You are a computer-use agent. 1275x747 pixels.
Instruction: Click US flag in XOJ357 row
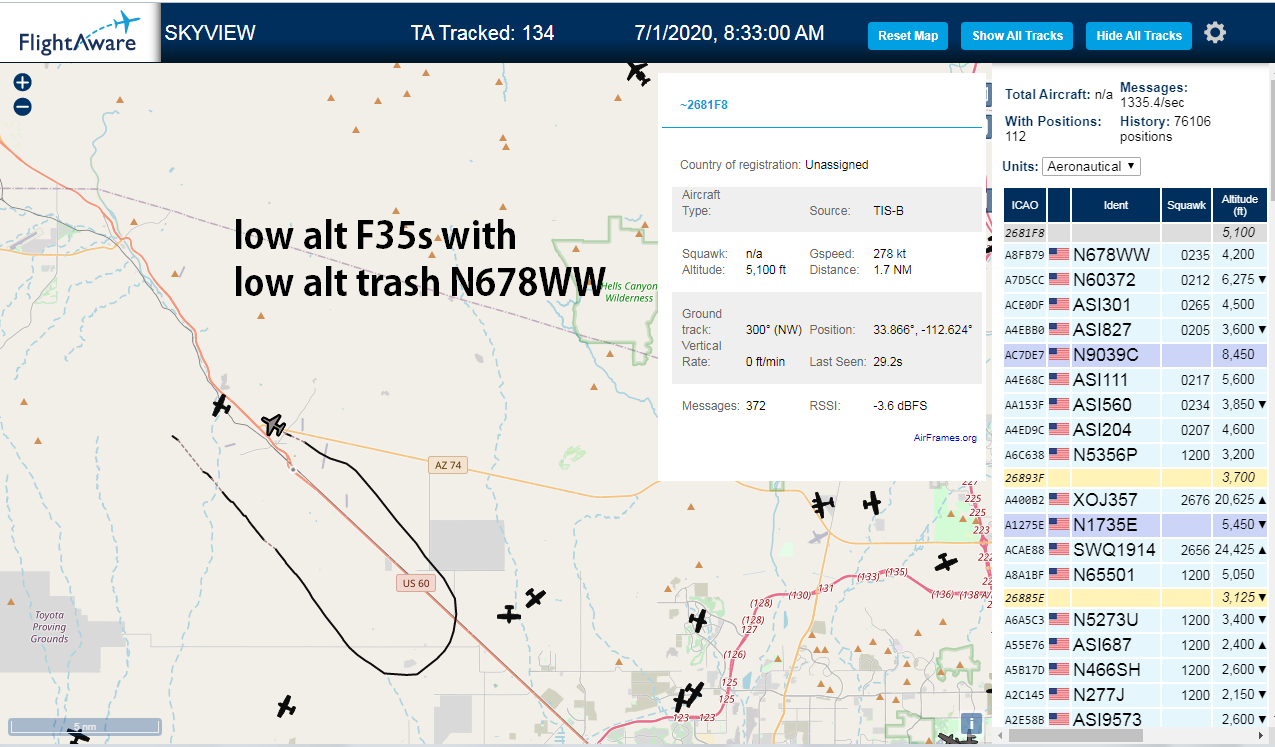click(1059, 500)
